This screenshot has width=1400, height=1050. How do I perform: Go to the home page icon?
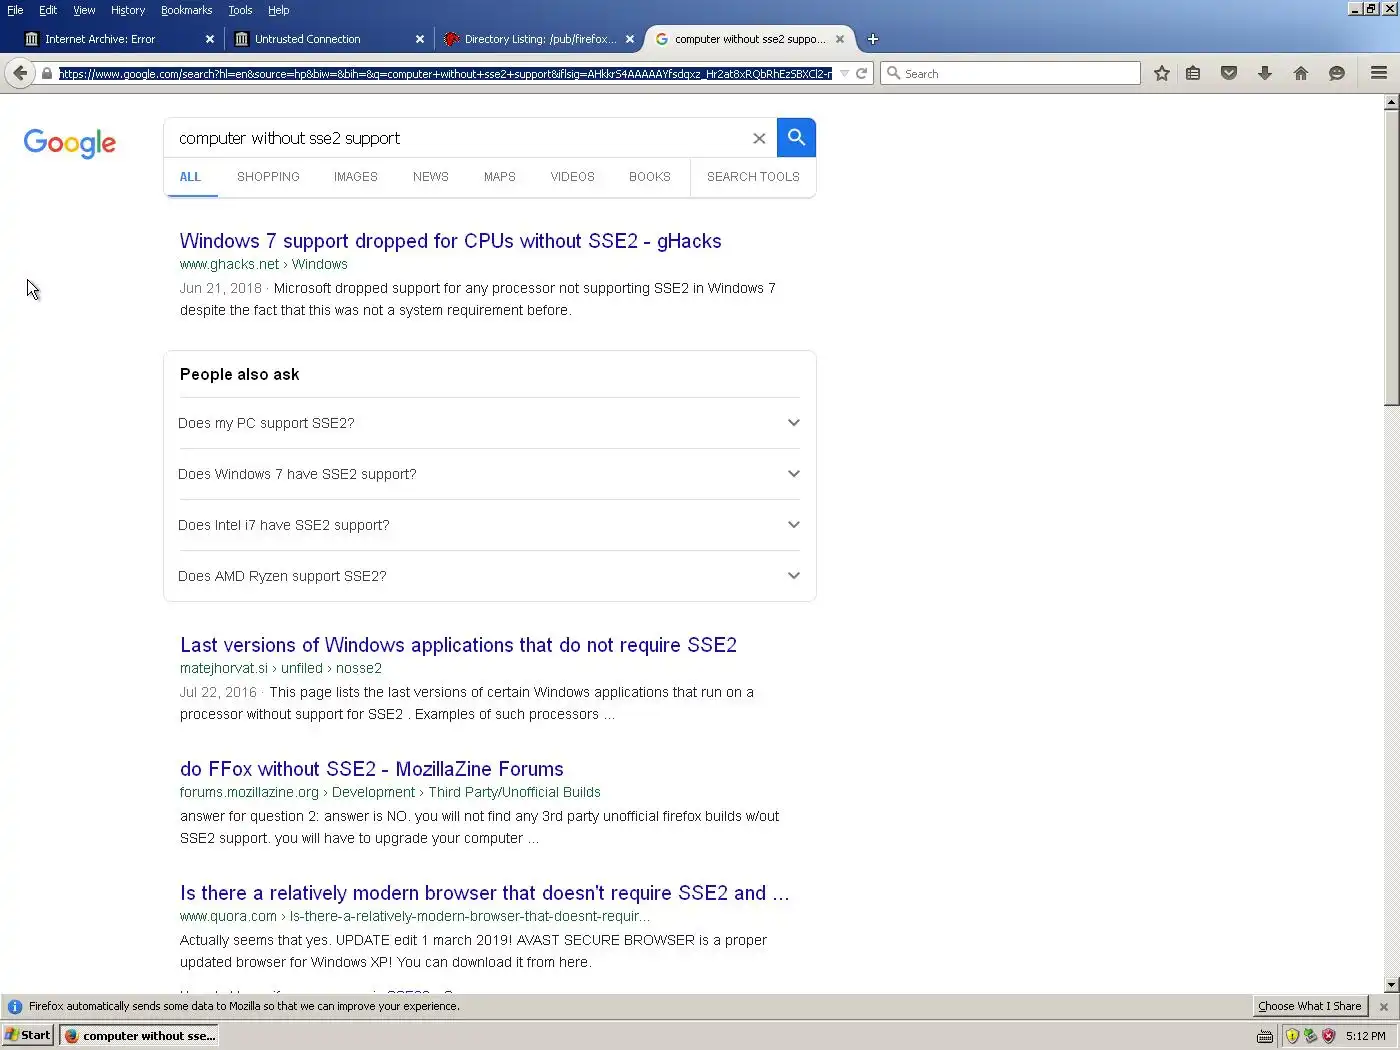(x=1301, y=73)
